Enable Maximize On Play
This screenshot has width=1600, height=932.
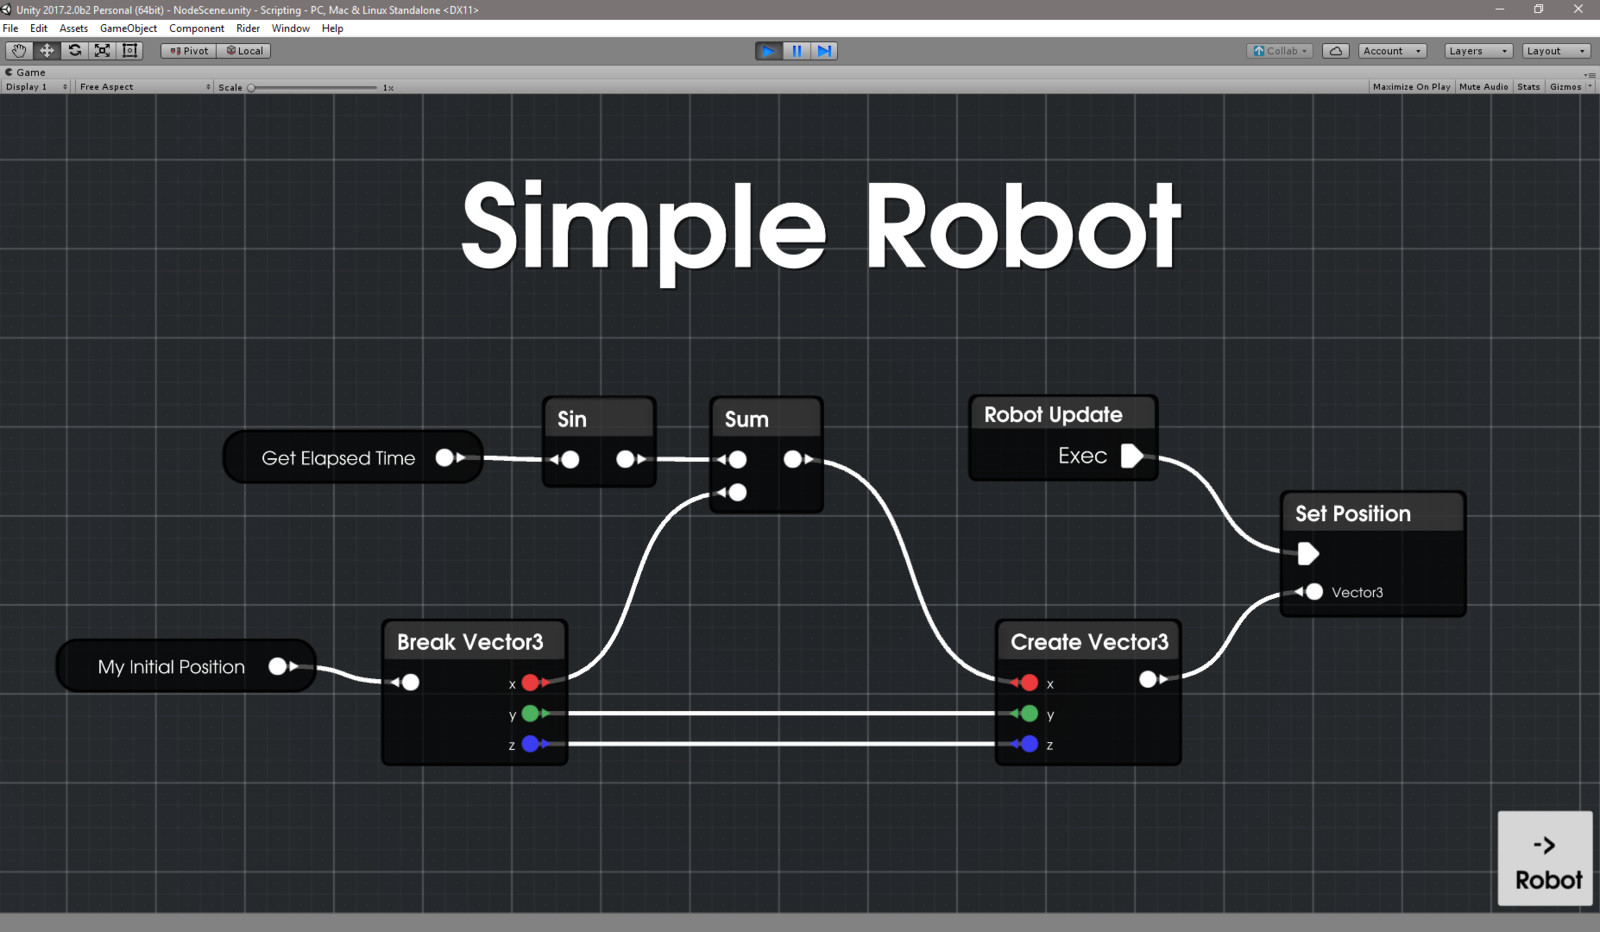point(1410,87)
